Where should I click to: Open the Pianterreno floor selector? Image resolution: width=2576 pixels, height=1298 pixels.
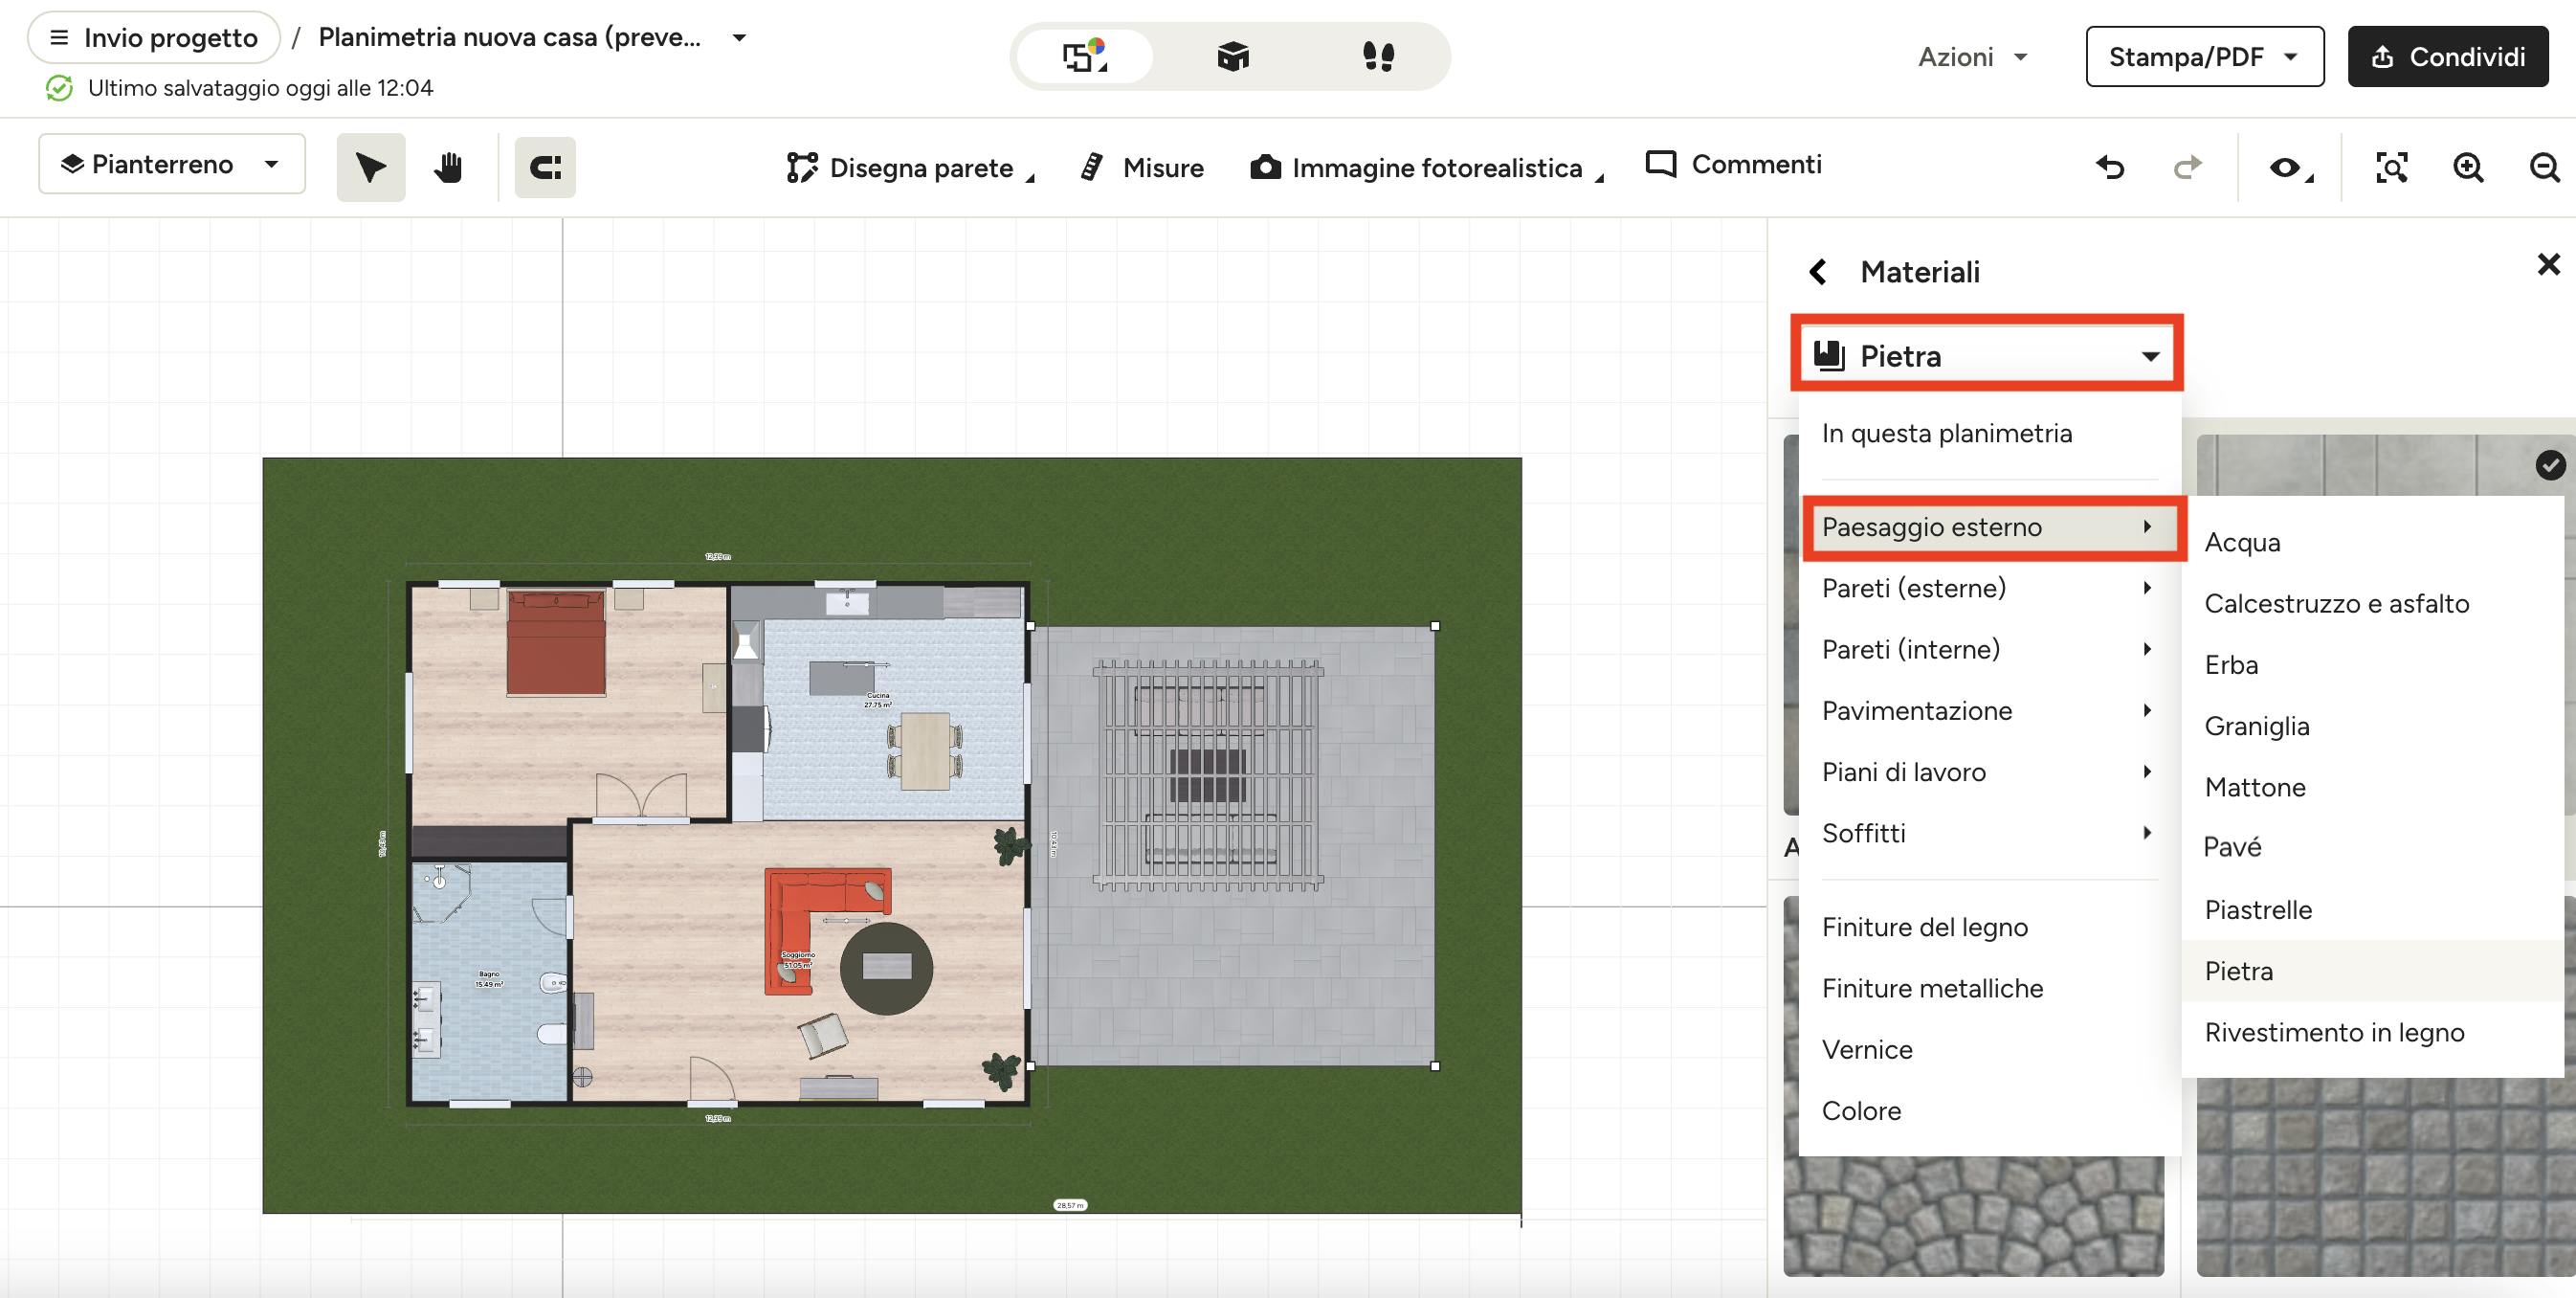pos(172,164)
